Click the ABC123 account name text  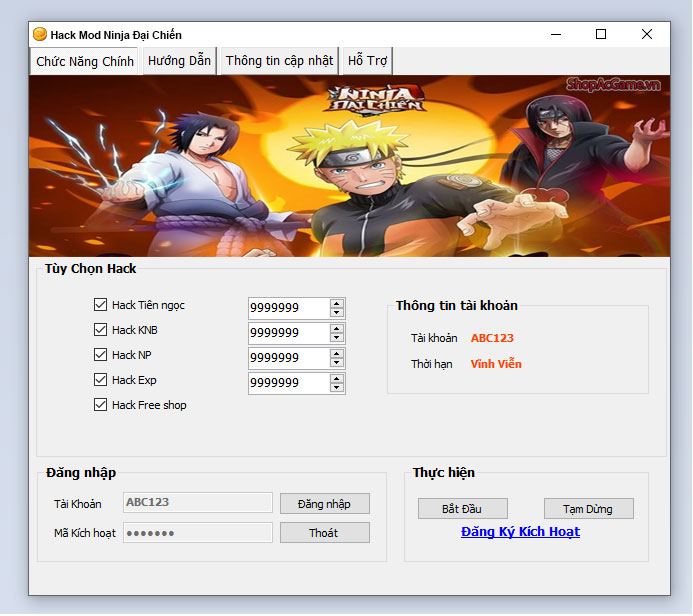492,338
